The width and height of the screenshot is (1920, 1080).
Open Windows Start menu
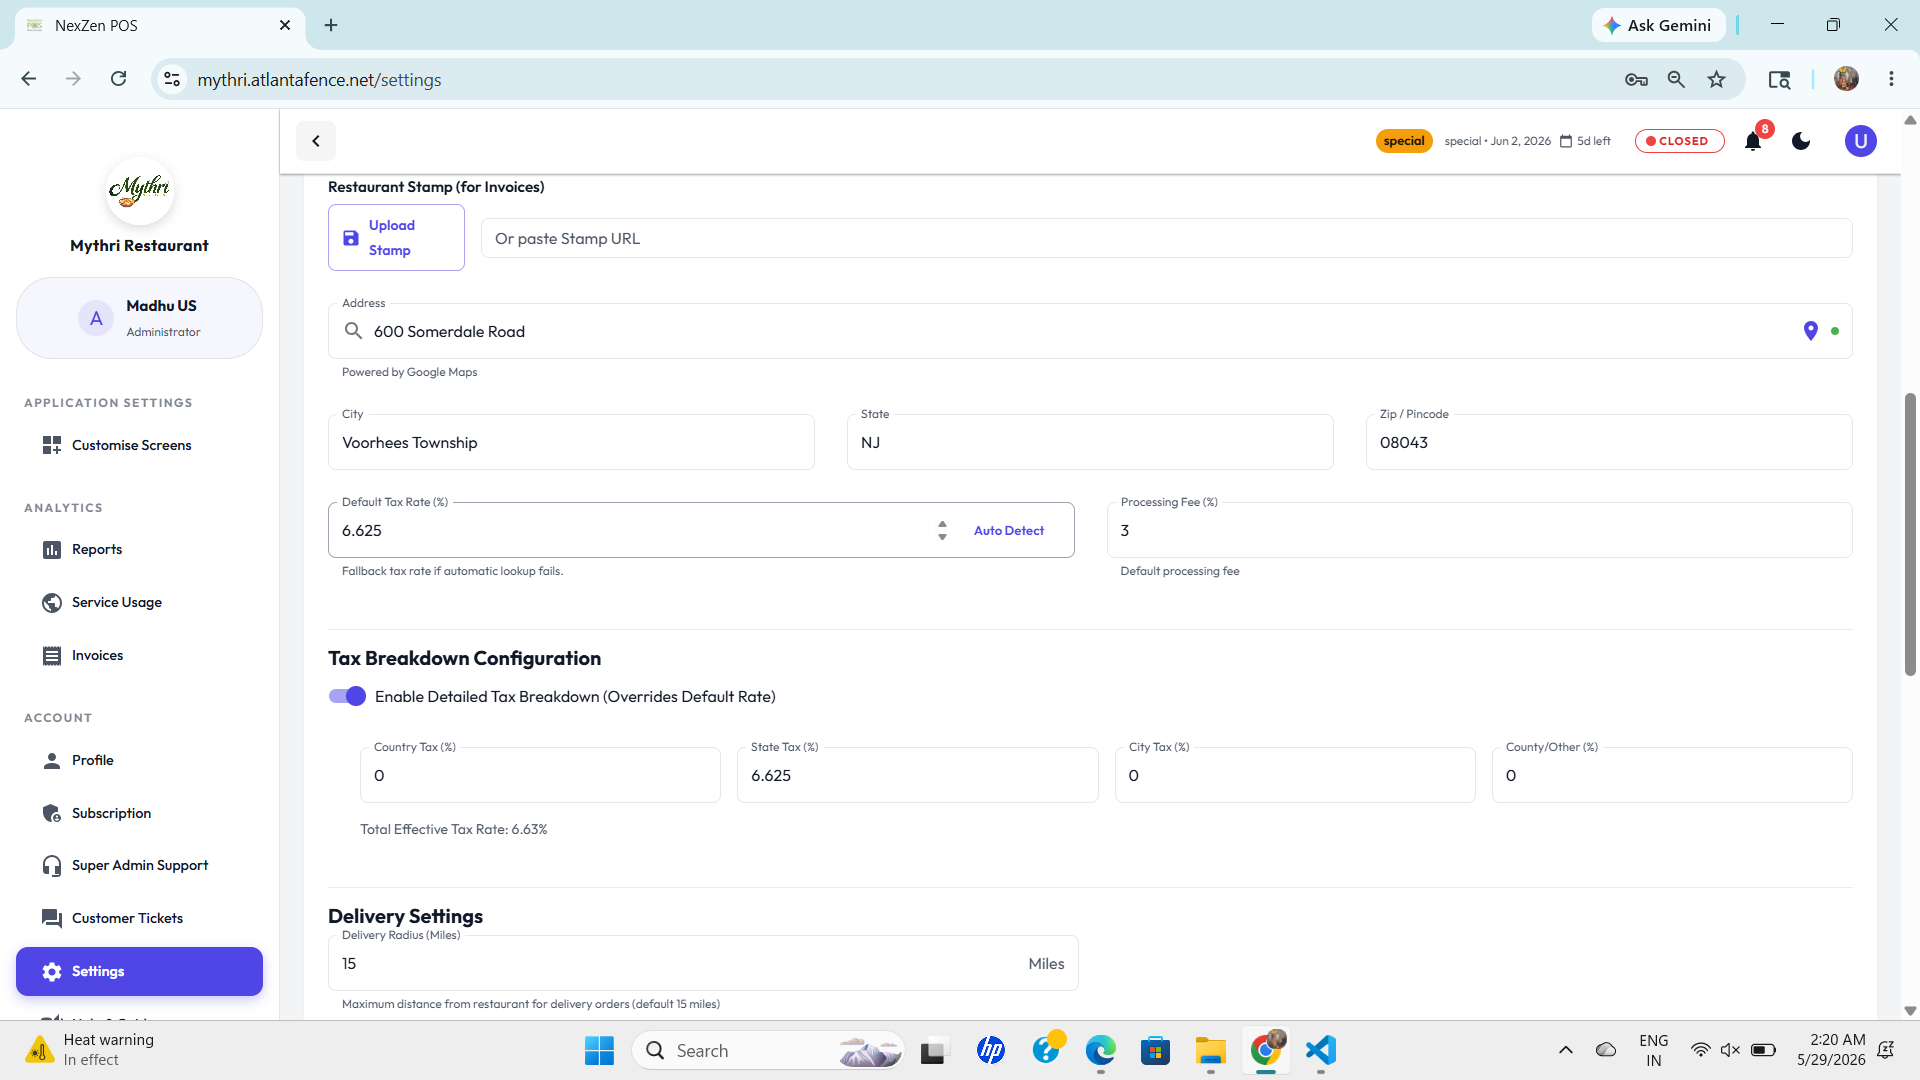(599, 1050)
